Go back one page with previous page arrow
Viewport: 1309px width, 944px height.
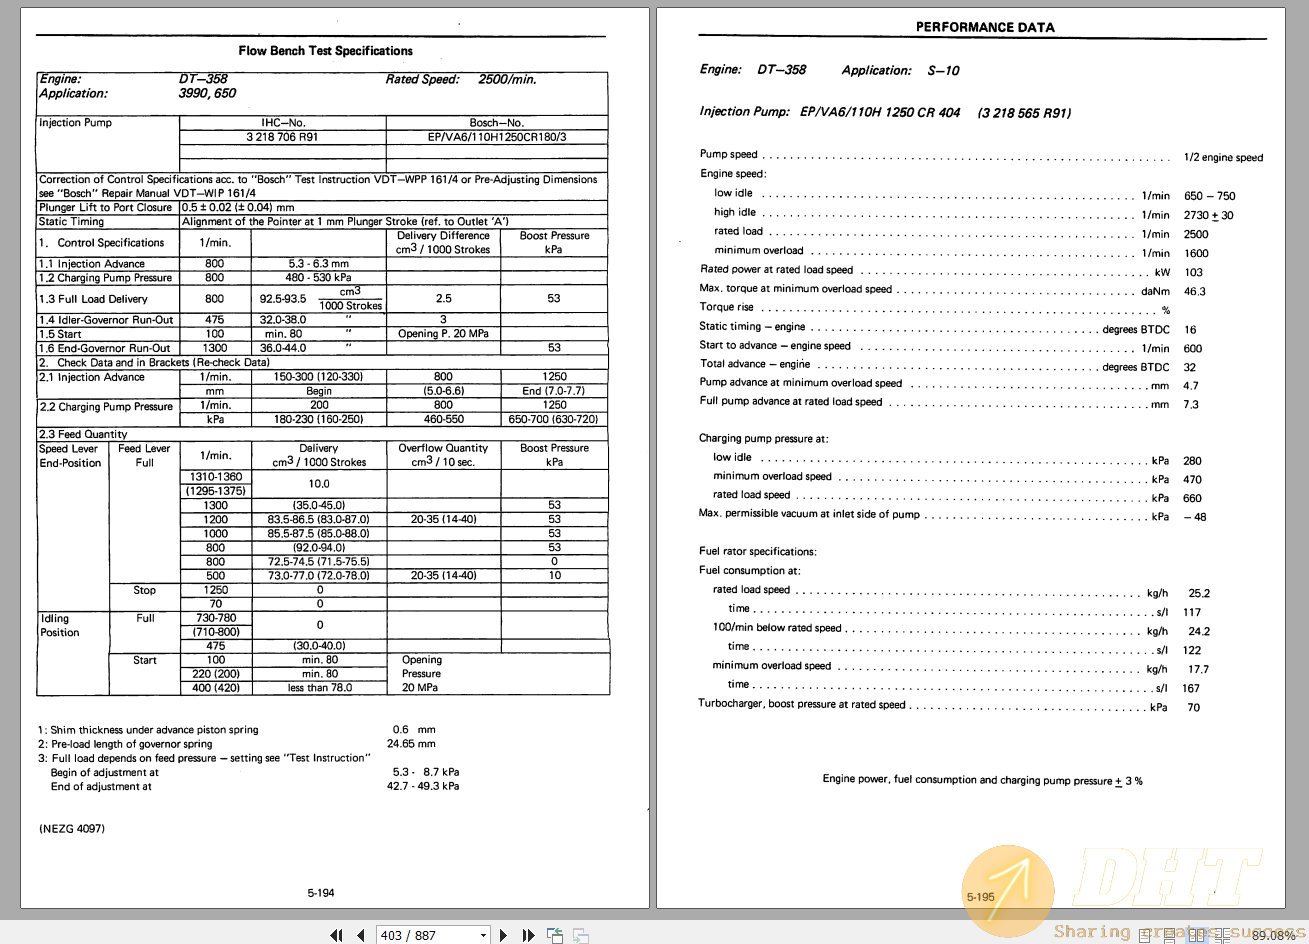pos(361,935)
